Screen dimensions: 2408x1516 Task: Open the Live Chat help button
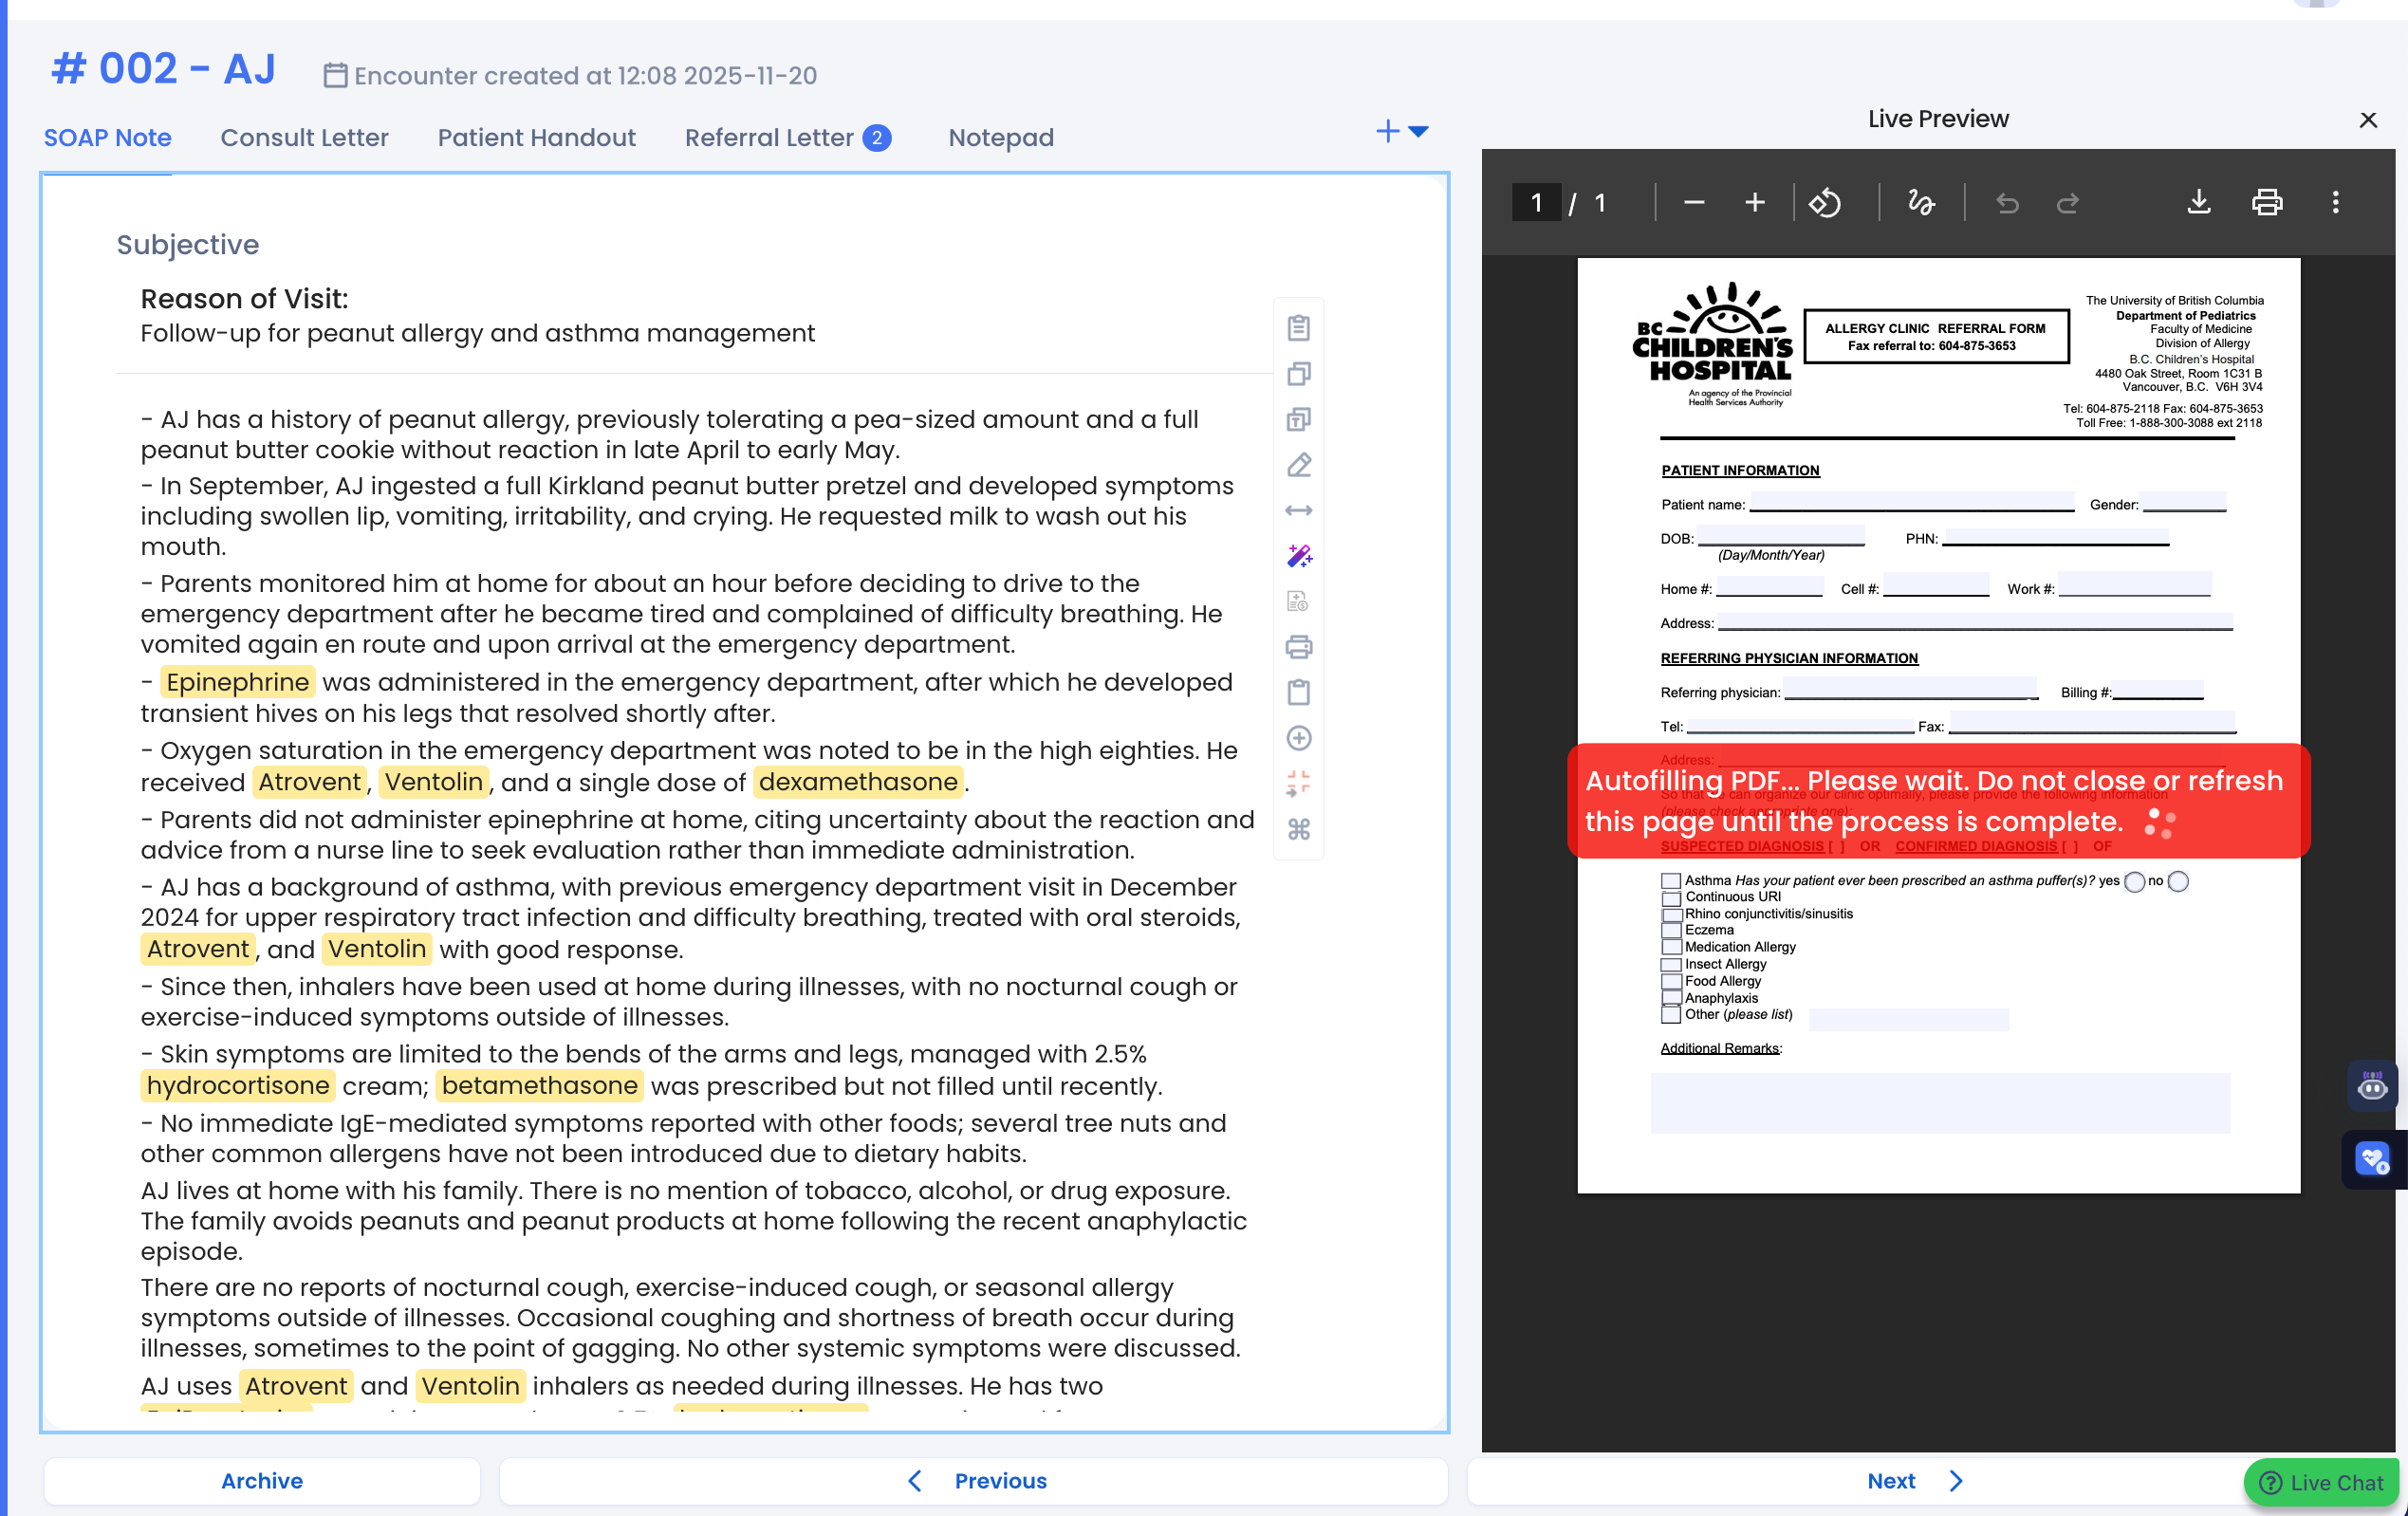click(2322, 1482)
